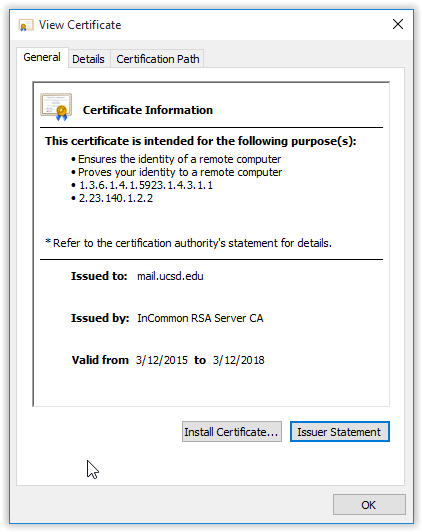
Task: Click the View Certificate title bar icon
Action: coord(26,25)
